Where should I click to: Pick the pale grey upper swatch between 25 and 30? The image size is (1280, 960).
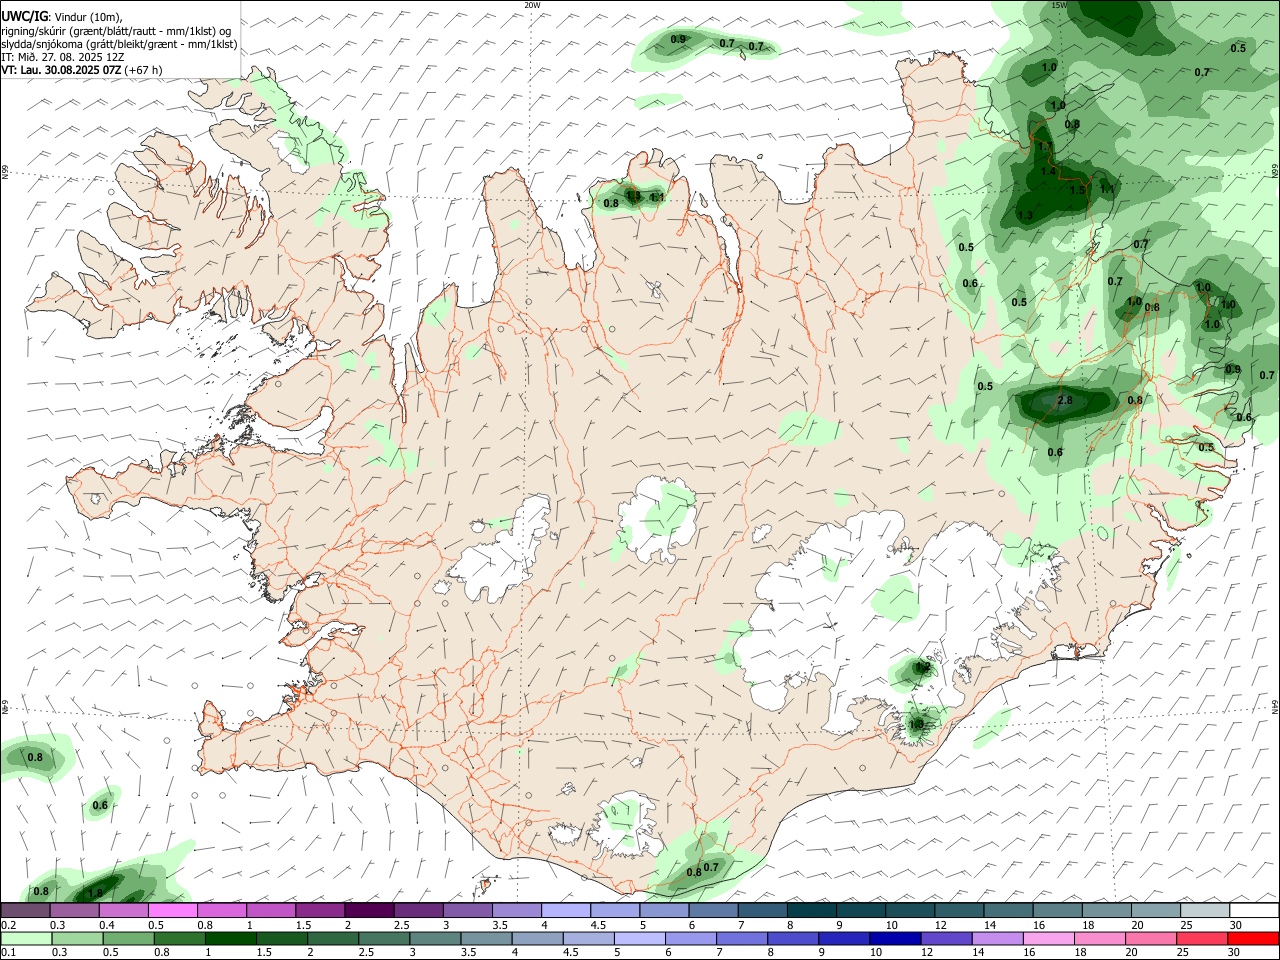pos(1204,910)
